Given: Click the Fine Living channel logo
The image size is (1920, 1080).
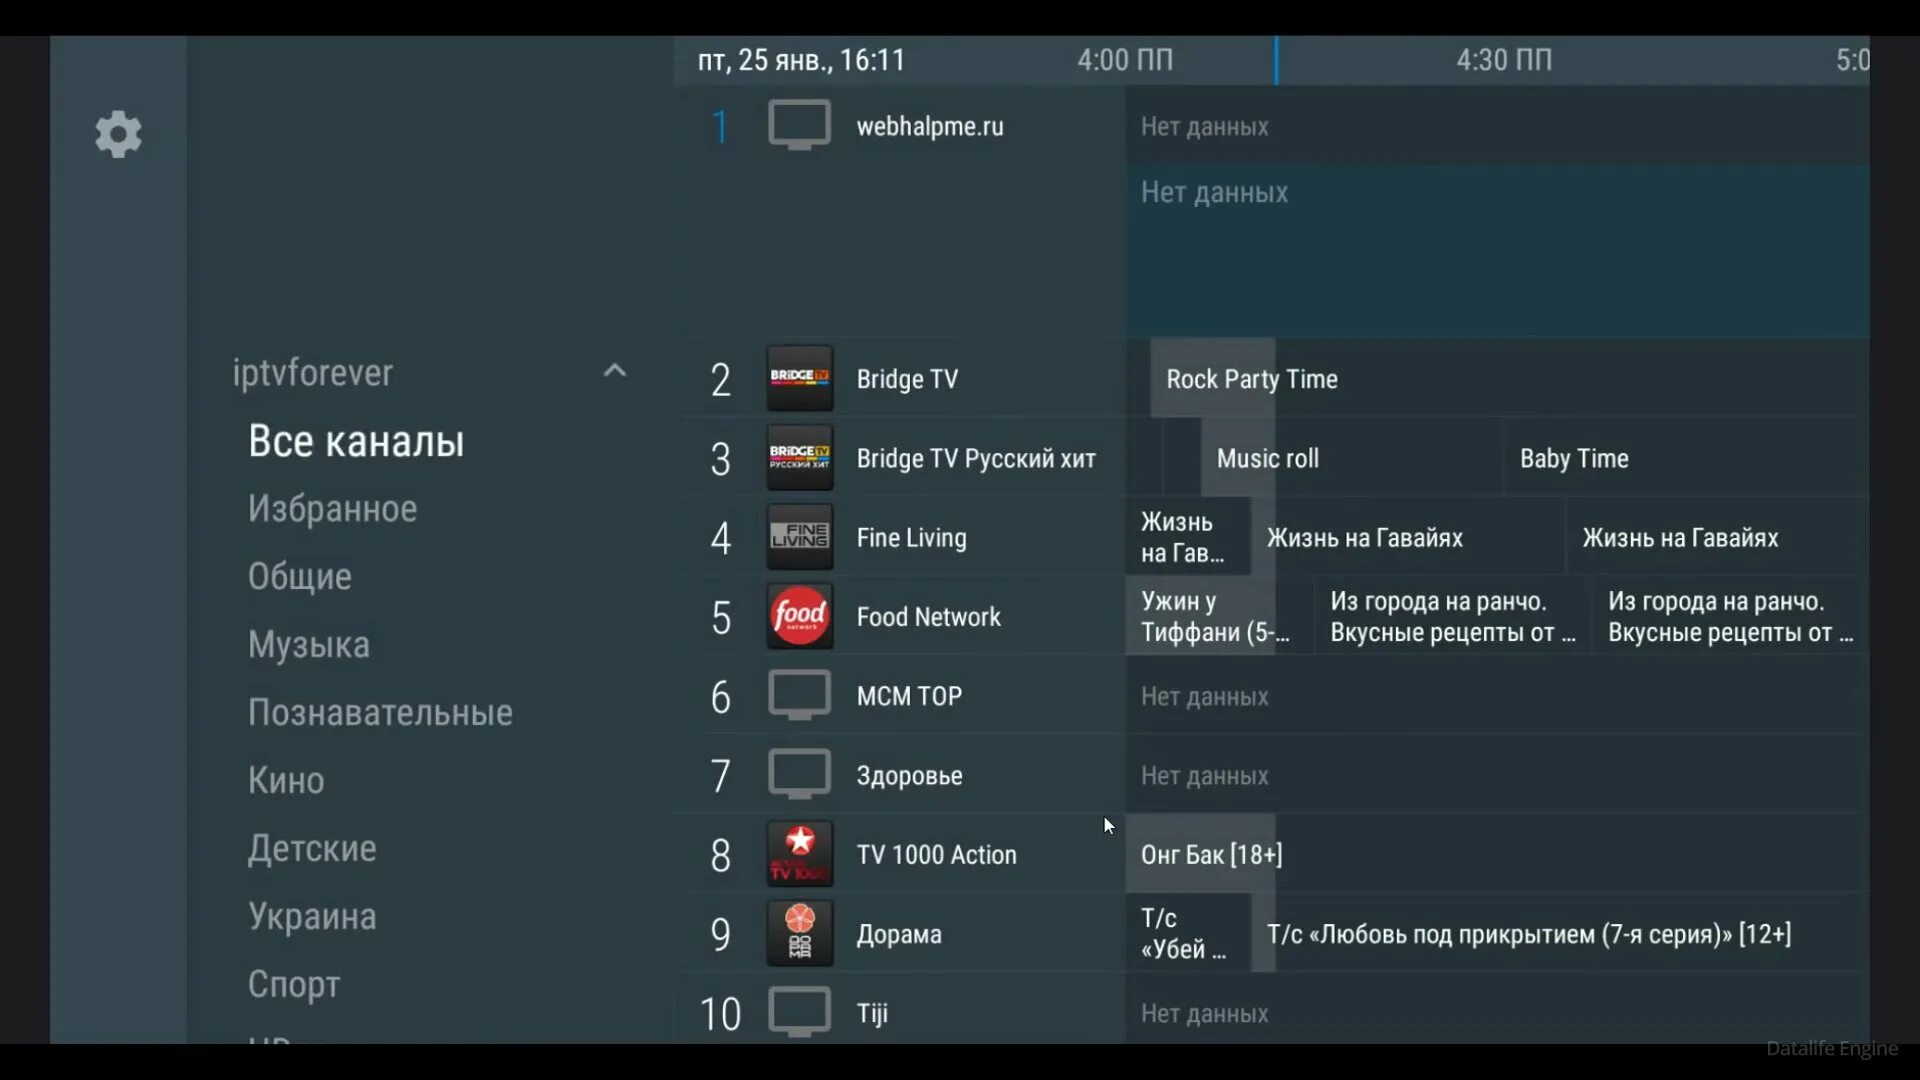Looking at the screenshot, I should point(799,537).
